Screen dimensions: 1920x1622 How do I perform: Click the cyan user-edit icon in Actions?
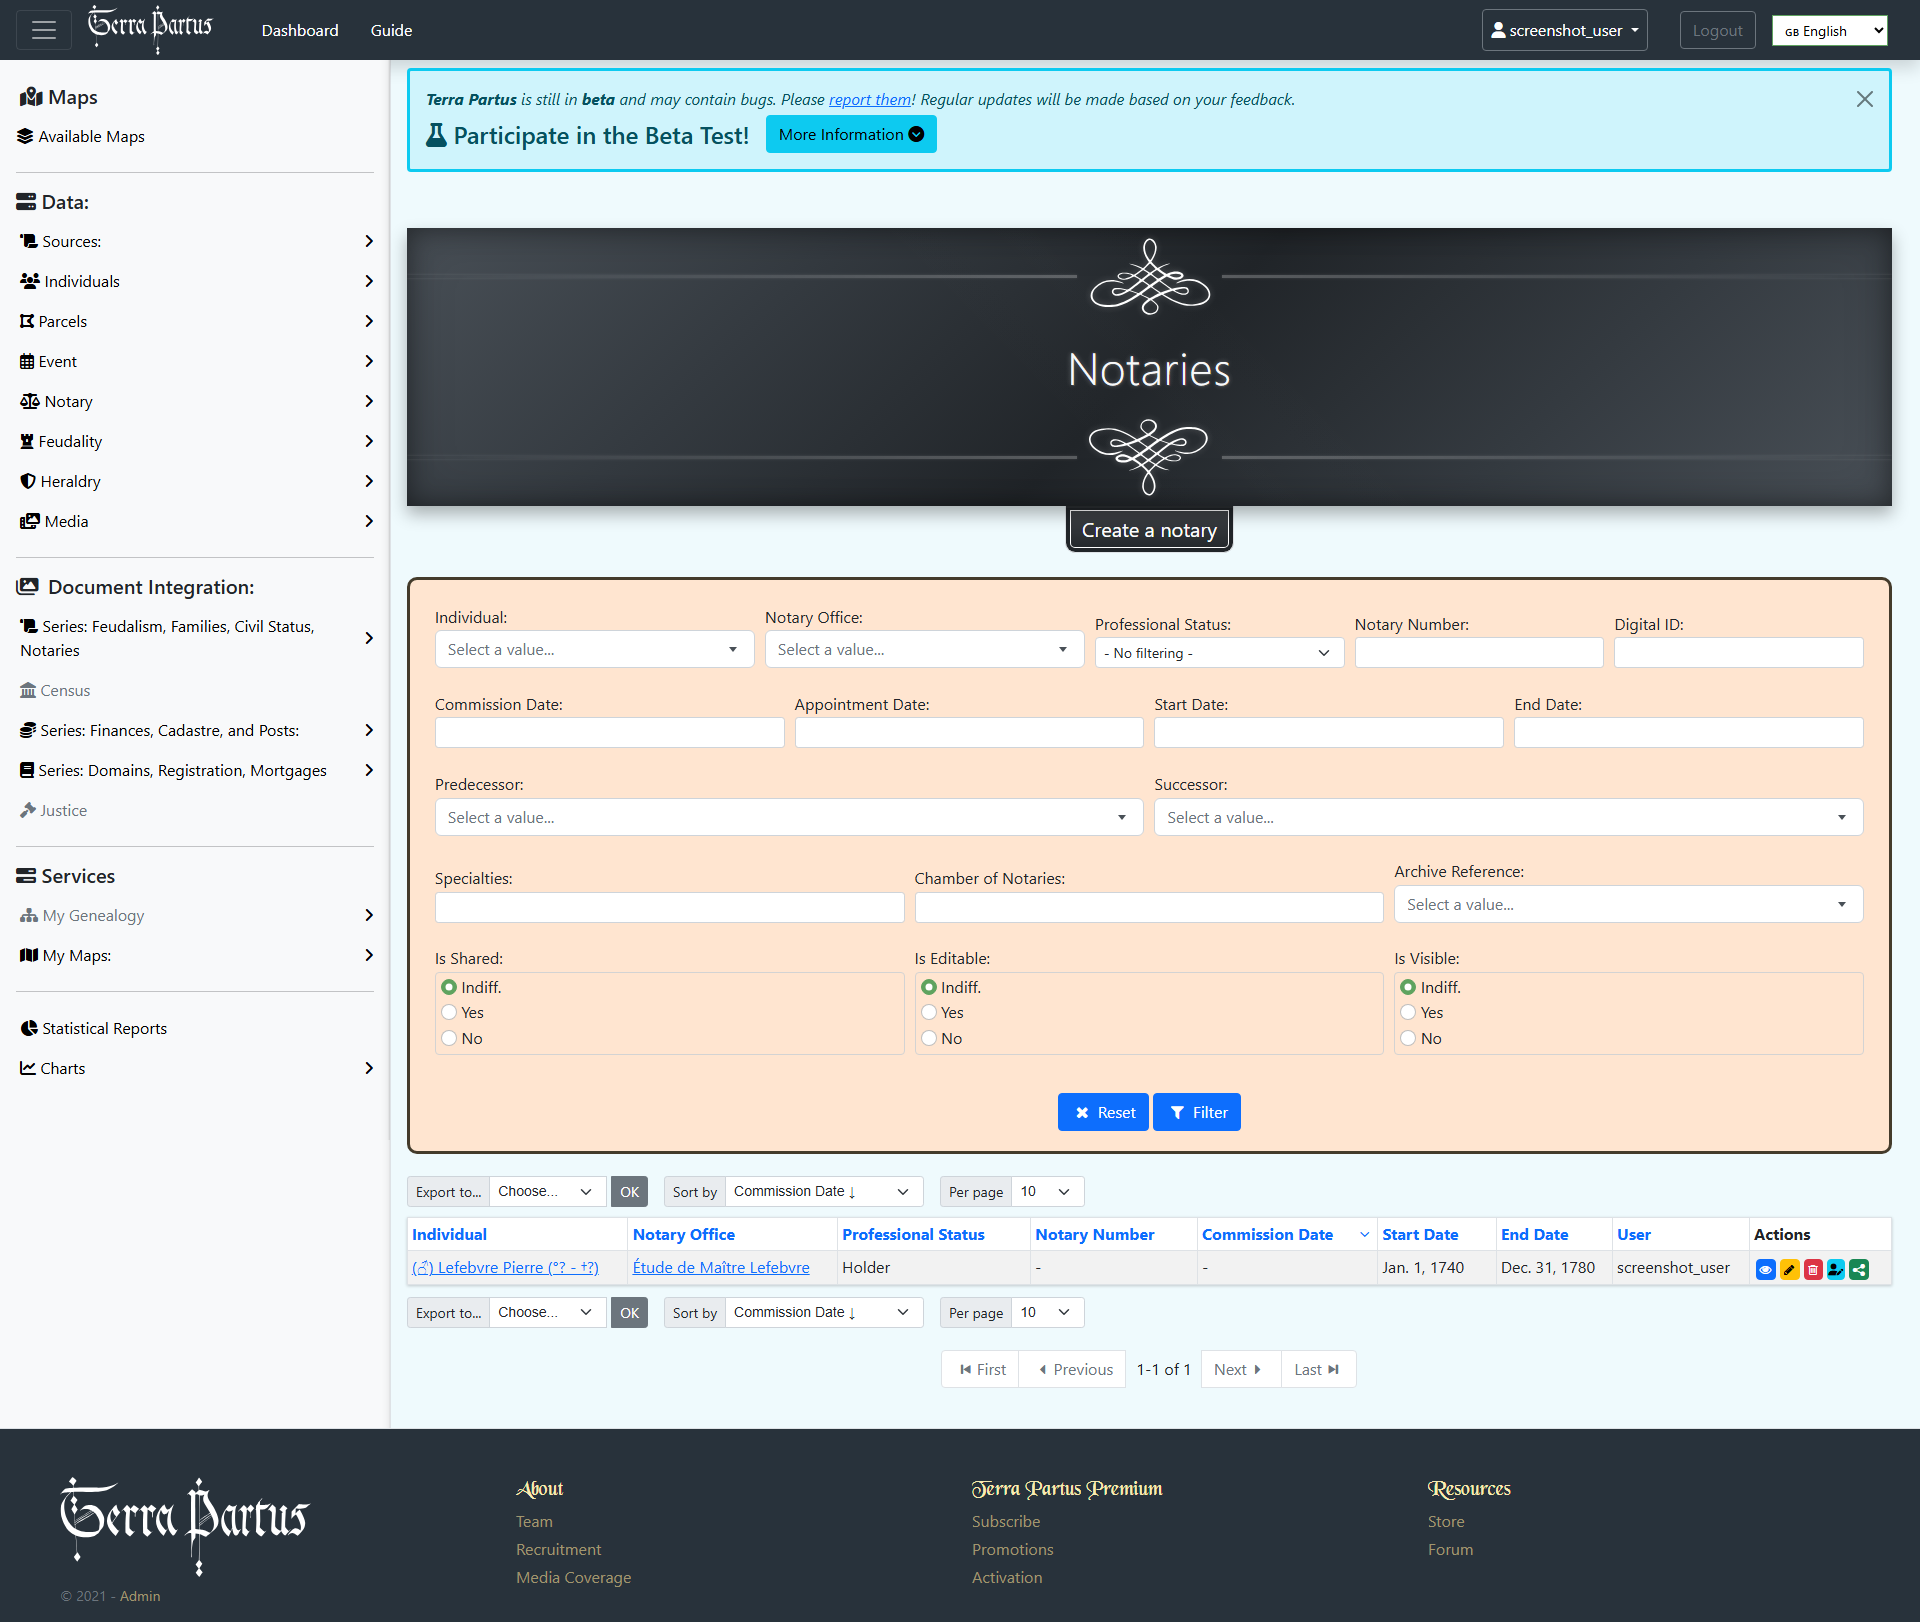1836,1270
